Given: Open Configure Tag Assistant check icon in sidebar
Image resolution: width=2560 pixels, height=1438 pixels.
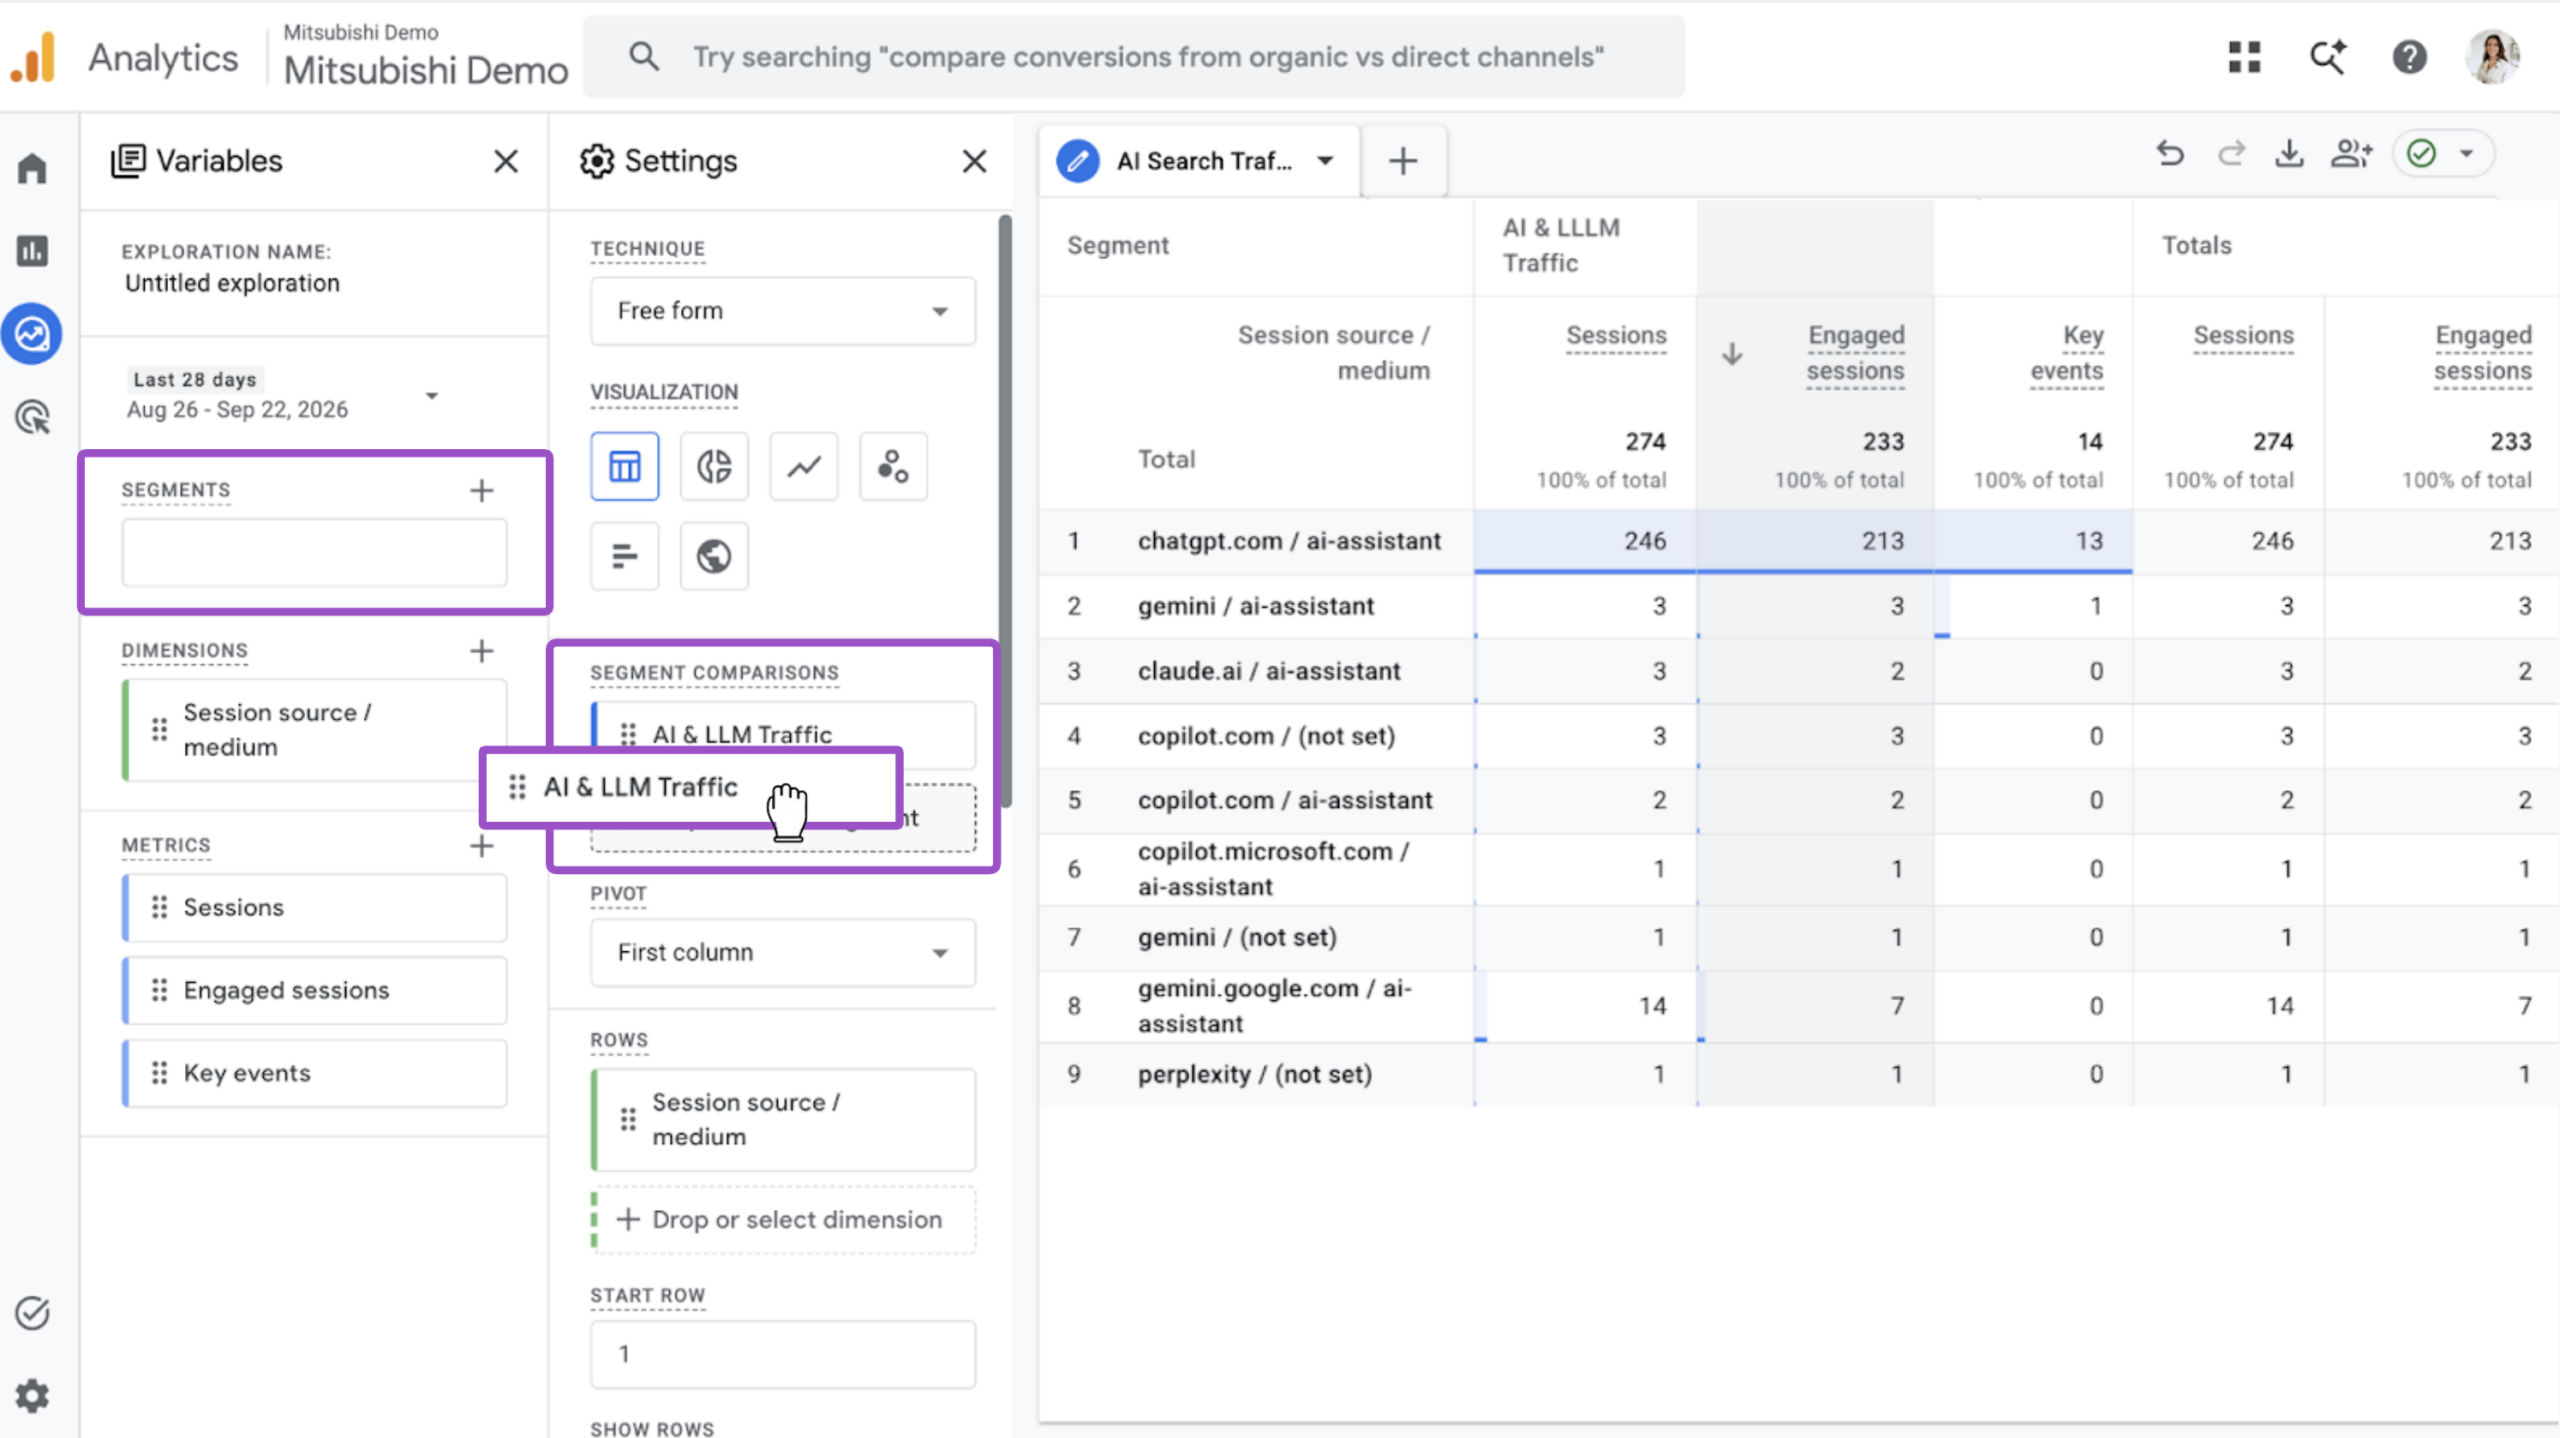Looking at the screenshot, I should click(x=32, y=1313).
